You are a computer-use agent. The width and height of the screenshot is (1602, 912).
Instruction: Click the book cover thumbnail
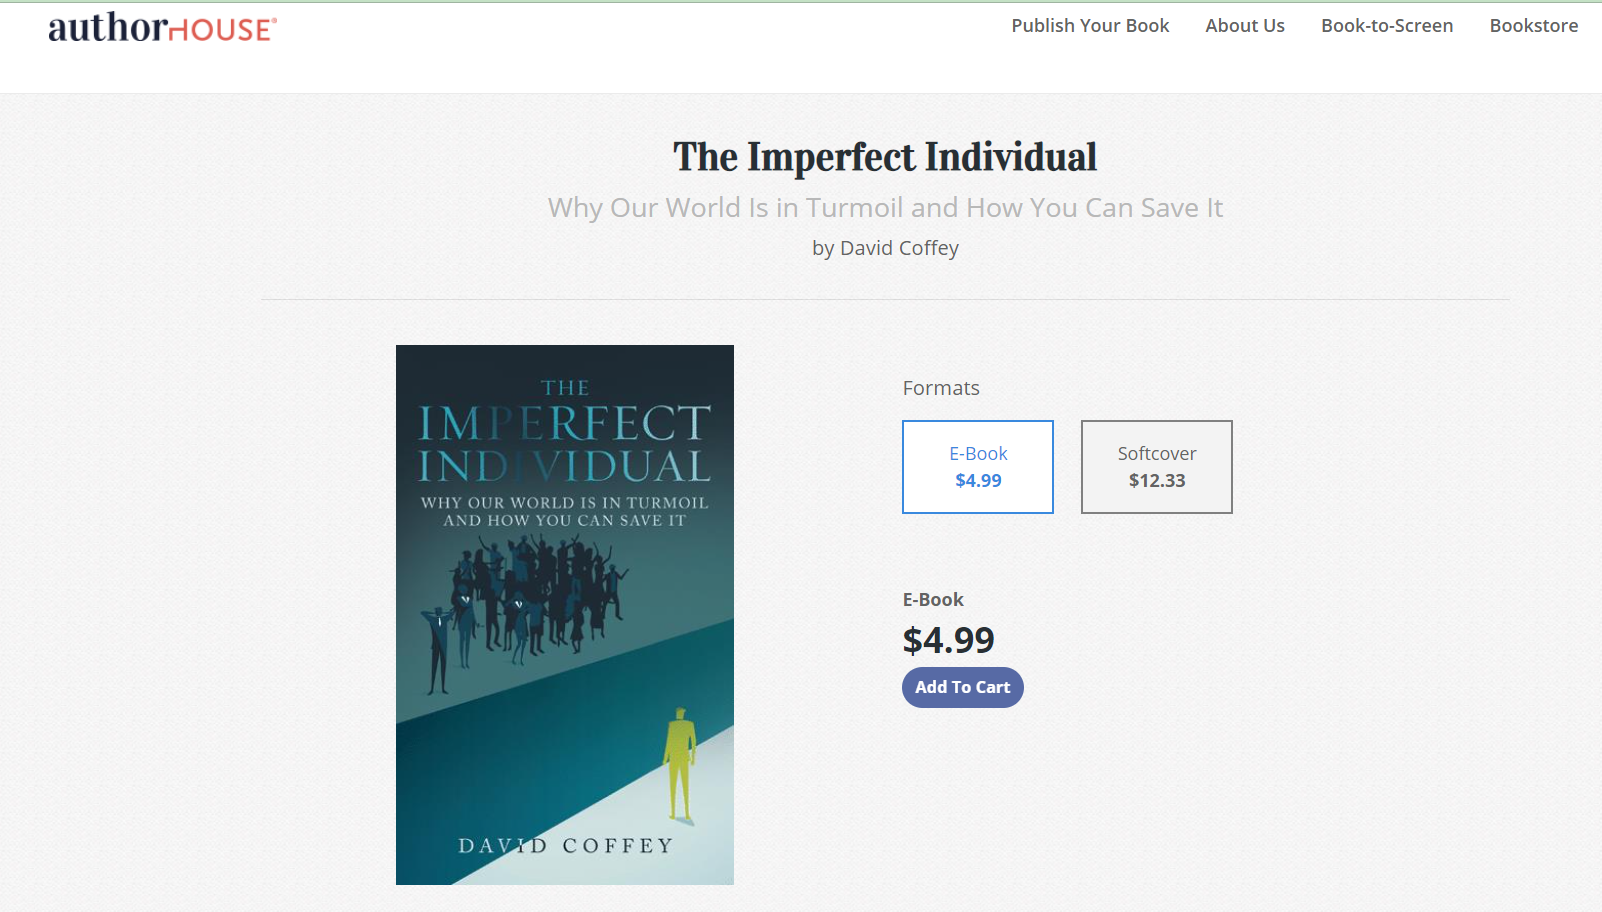pos(564,614)
